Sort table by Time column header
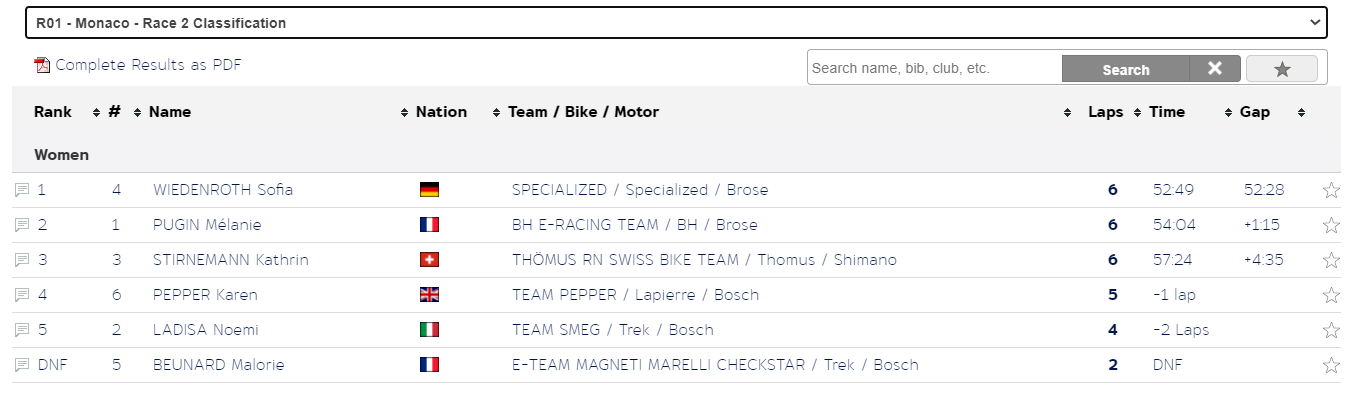 pos(1167,112)
